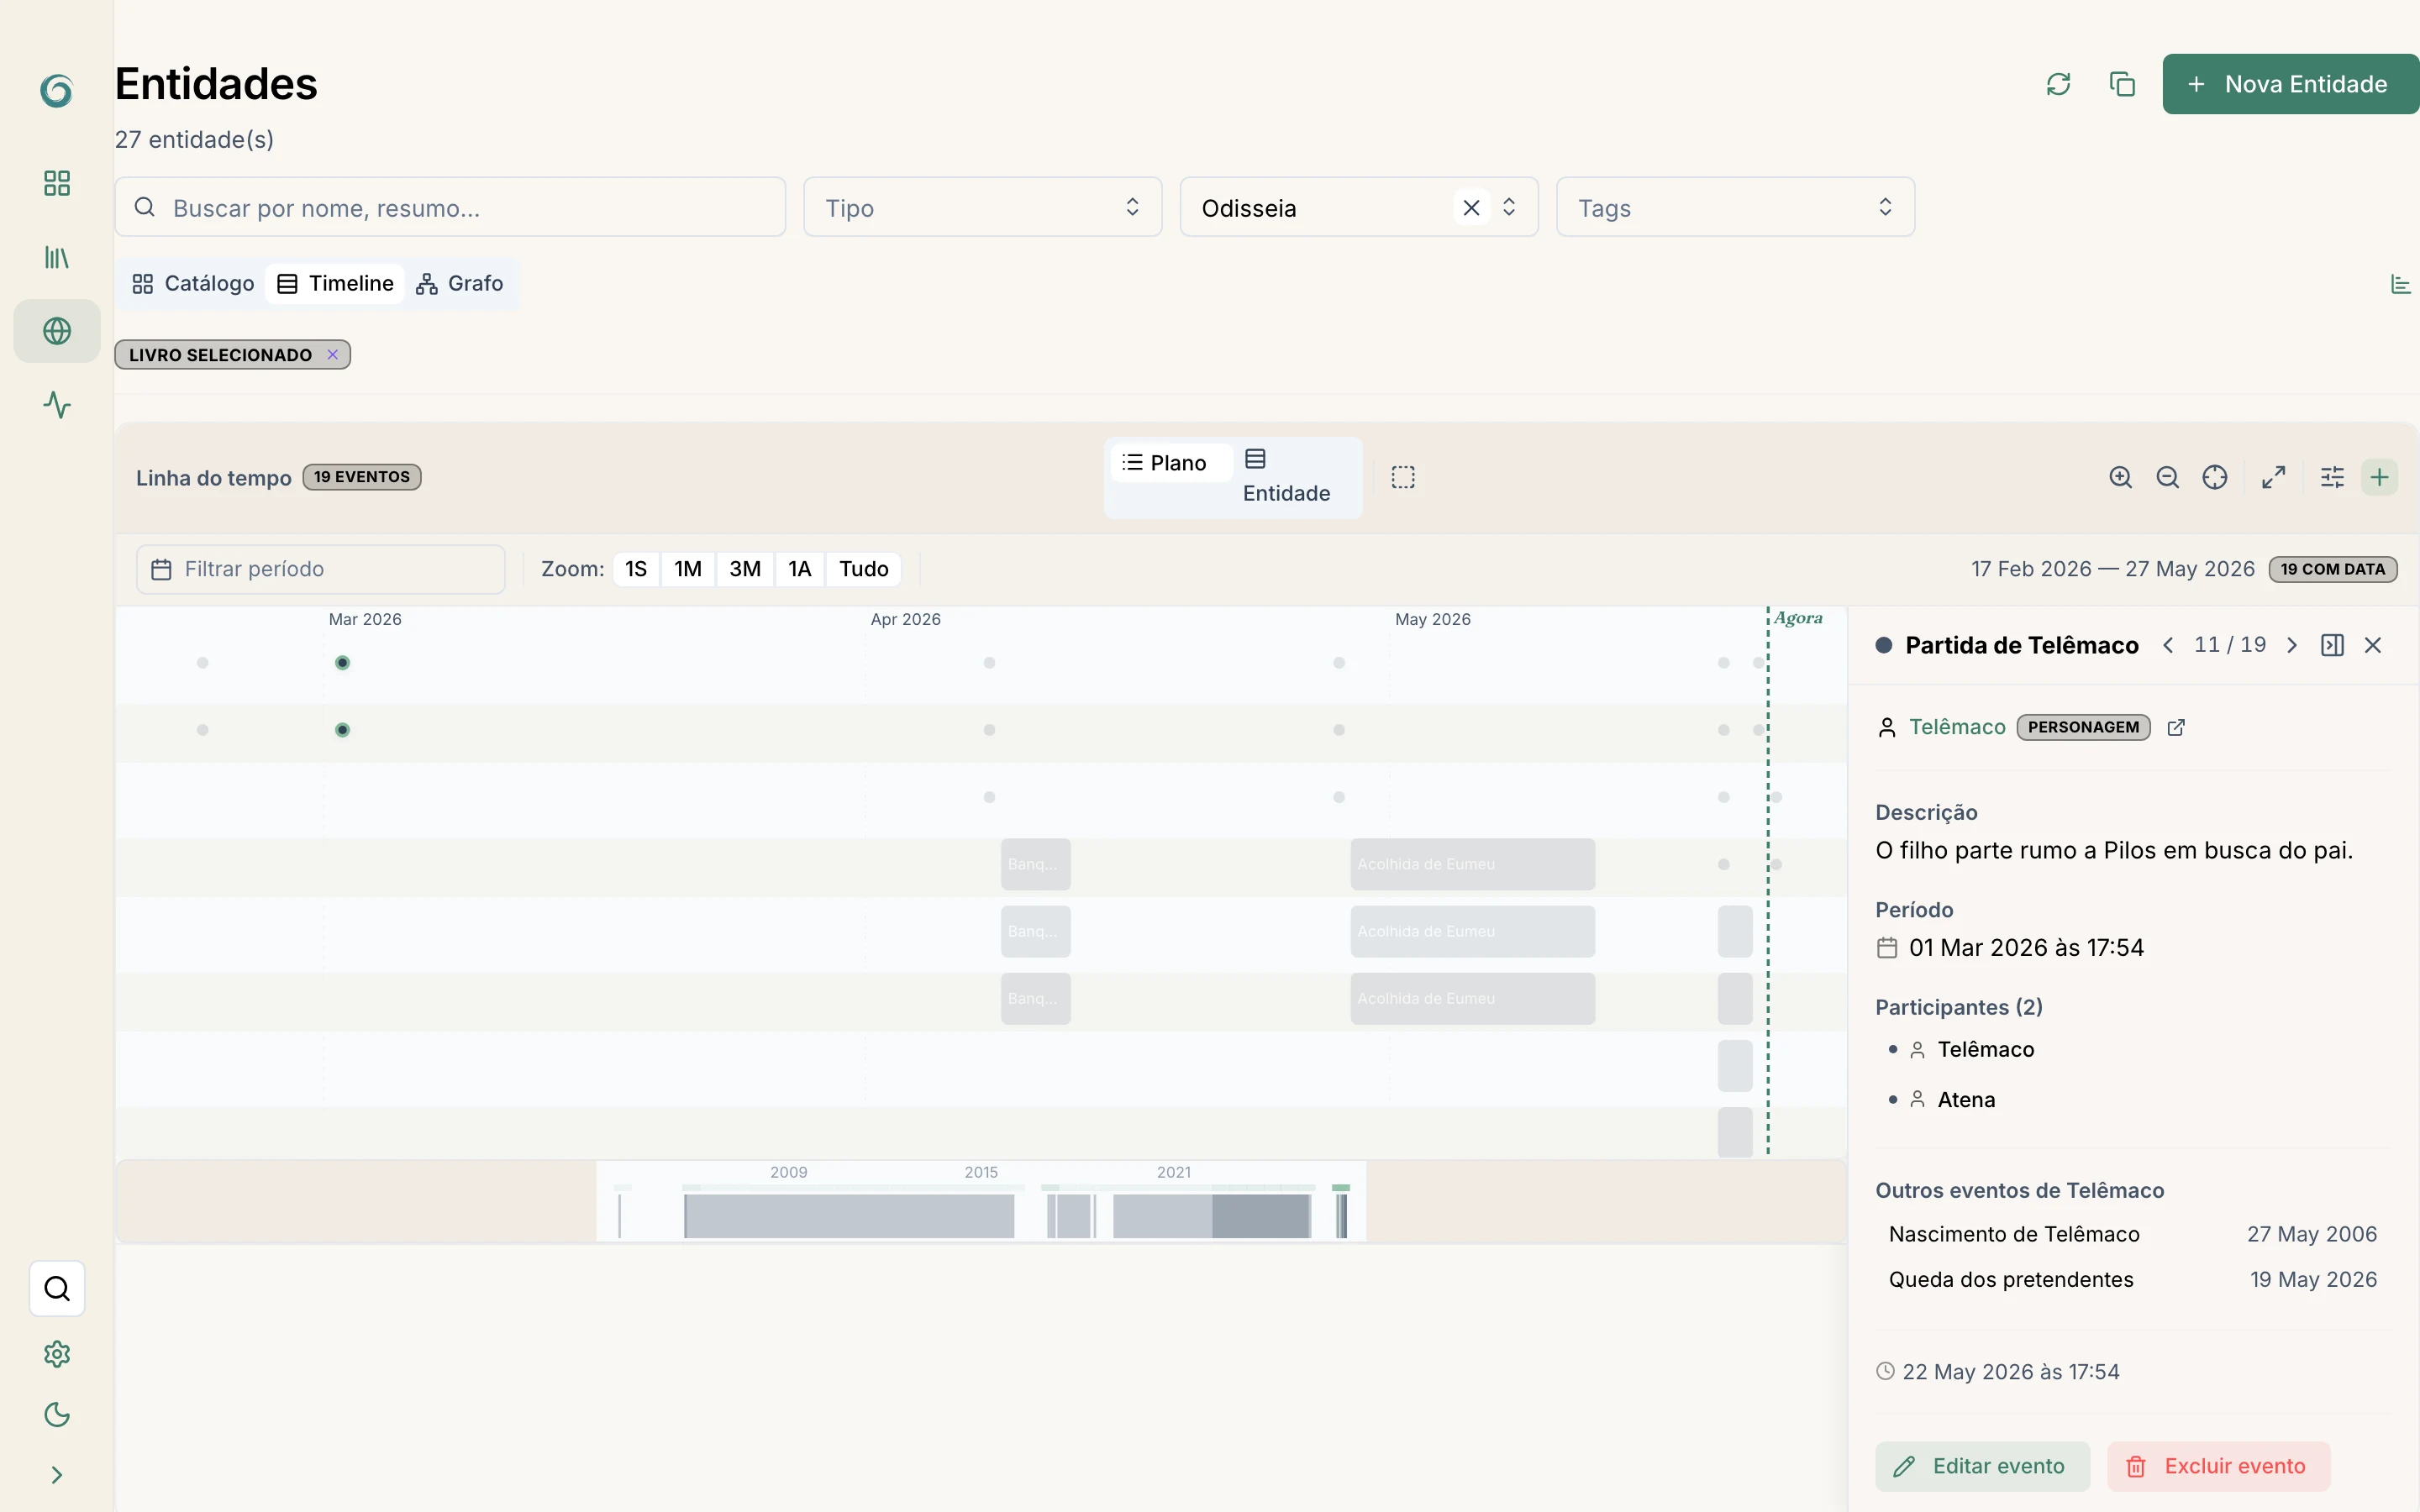Go to next event in detail panel

[2292, 645]
